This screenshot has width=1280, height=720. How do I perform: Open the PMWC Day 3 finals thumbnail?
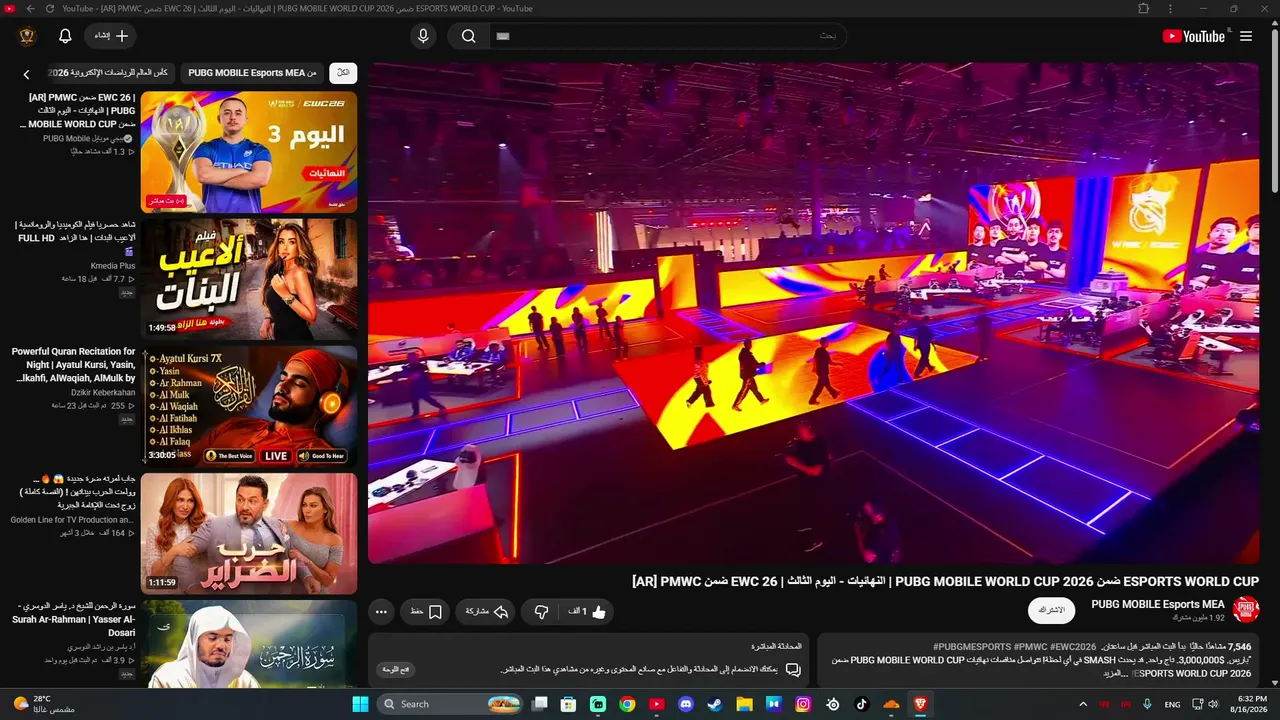point(249,152)
